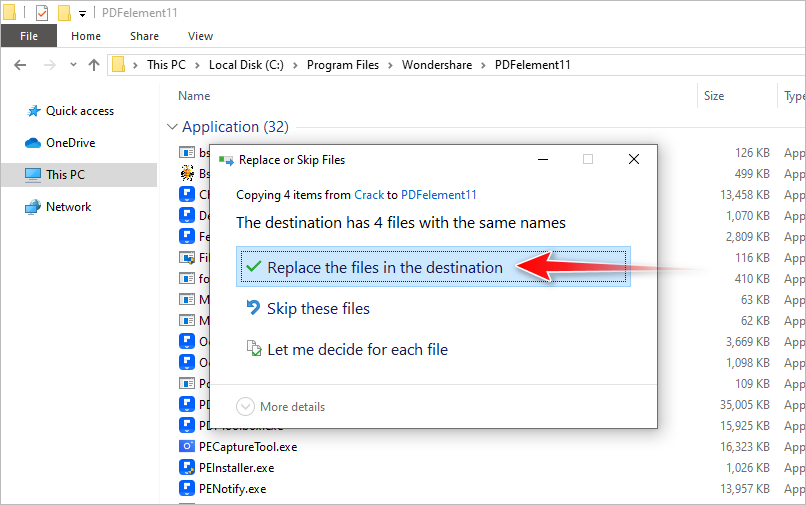Viewport: 806px width, 505px height.
Task: Open the recent locations dropdown arrow
Action: 73,65
